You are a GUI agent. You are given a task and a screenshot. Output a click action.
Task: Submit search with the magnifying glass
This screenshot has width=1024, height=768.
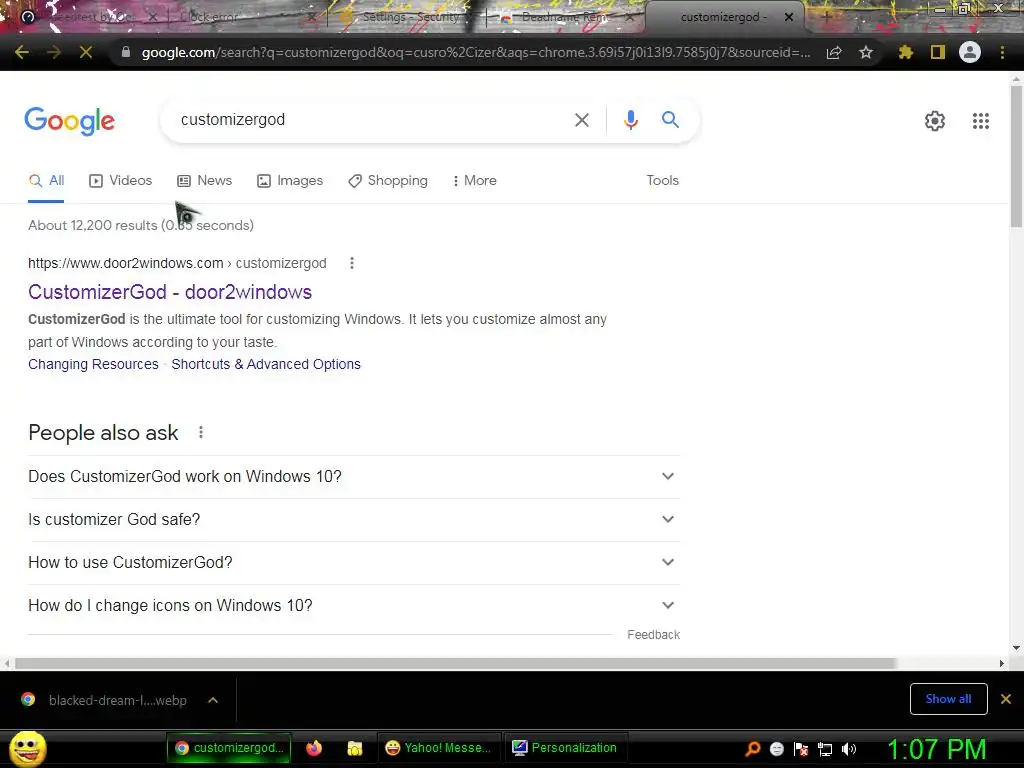click(x=670, y=120)
